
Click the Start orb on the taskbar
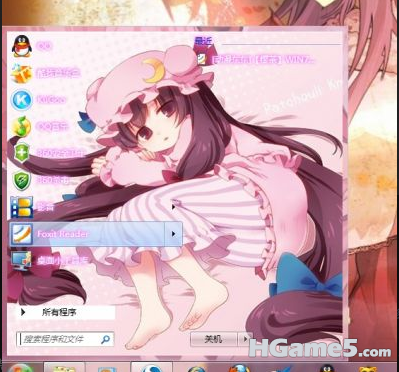click(20, 368)
